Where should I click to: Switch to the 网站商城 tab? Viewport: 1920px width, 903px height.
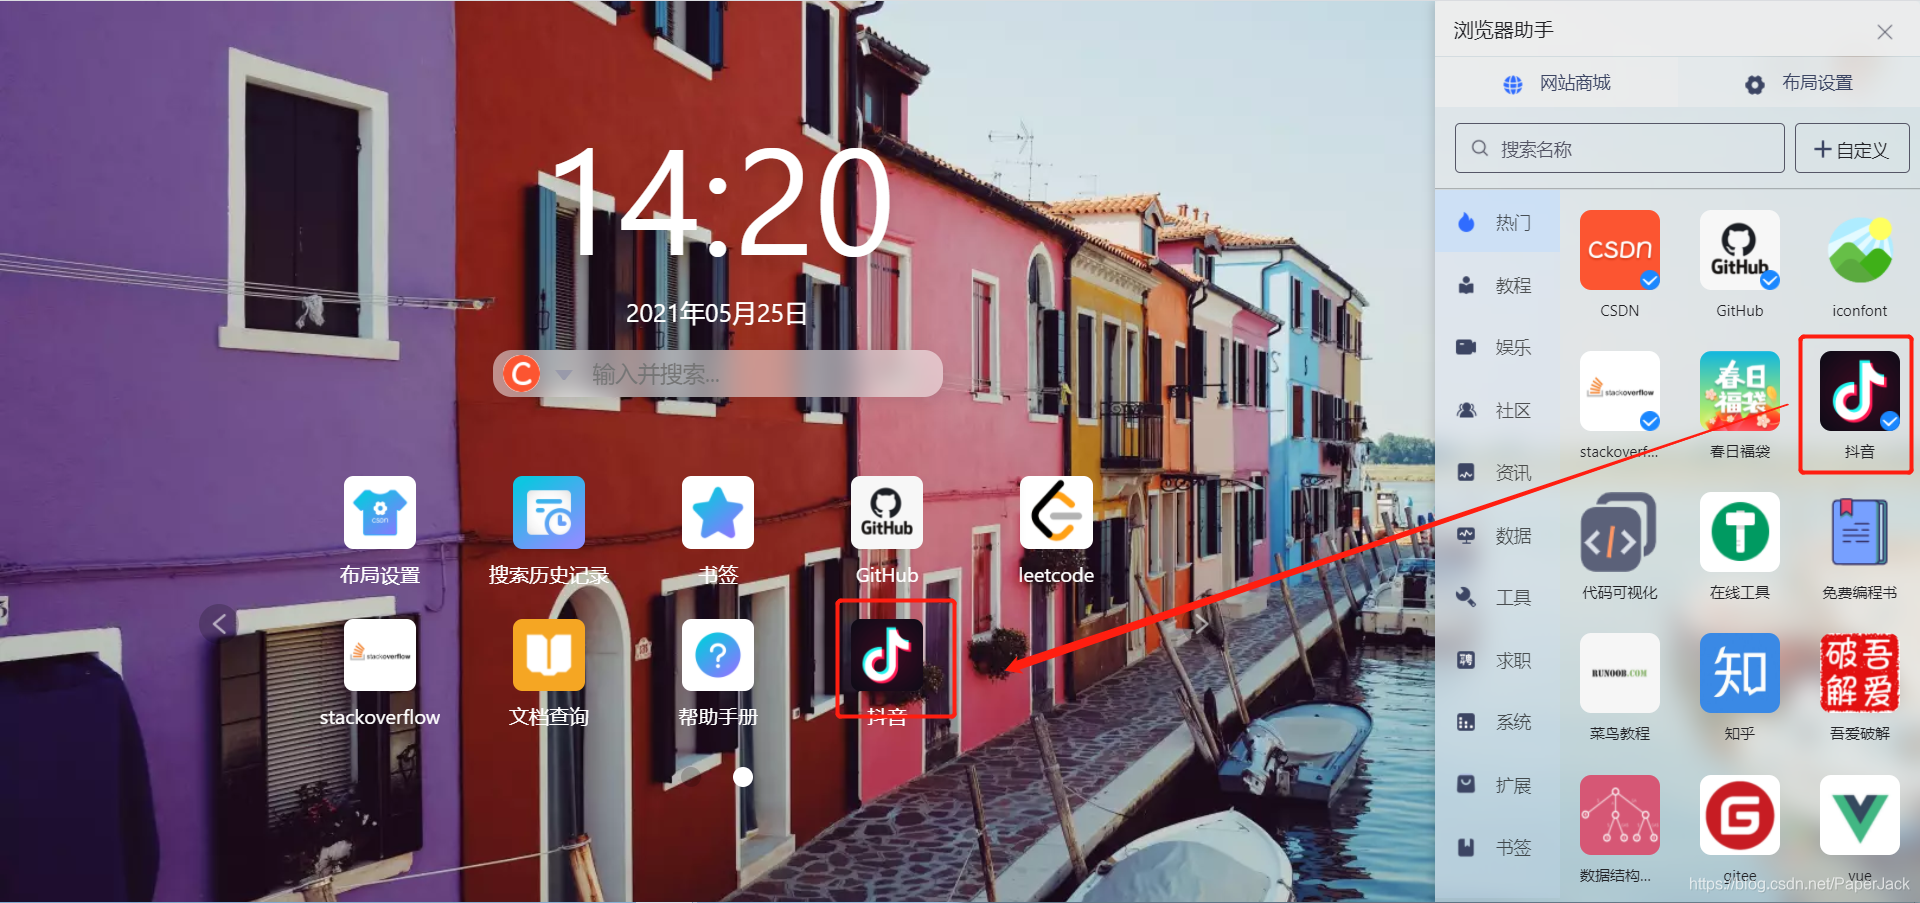click(x=1557, y=83)
